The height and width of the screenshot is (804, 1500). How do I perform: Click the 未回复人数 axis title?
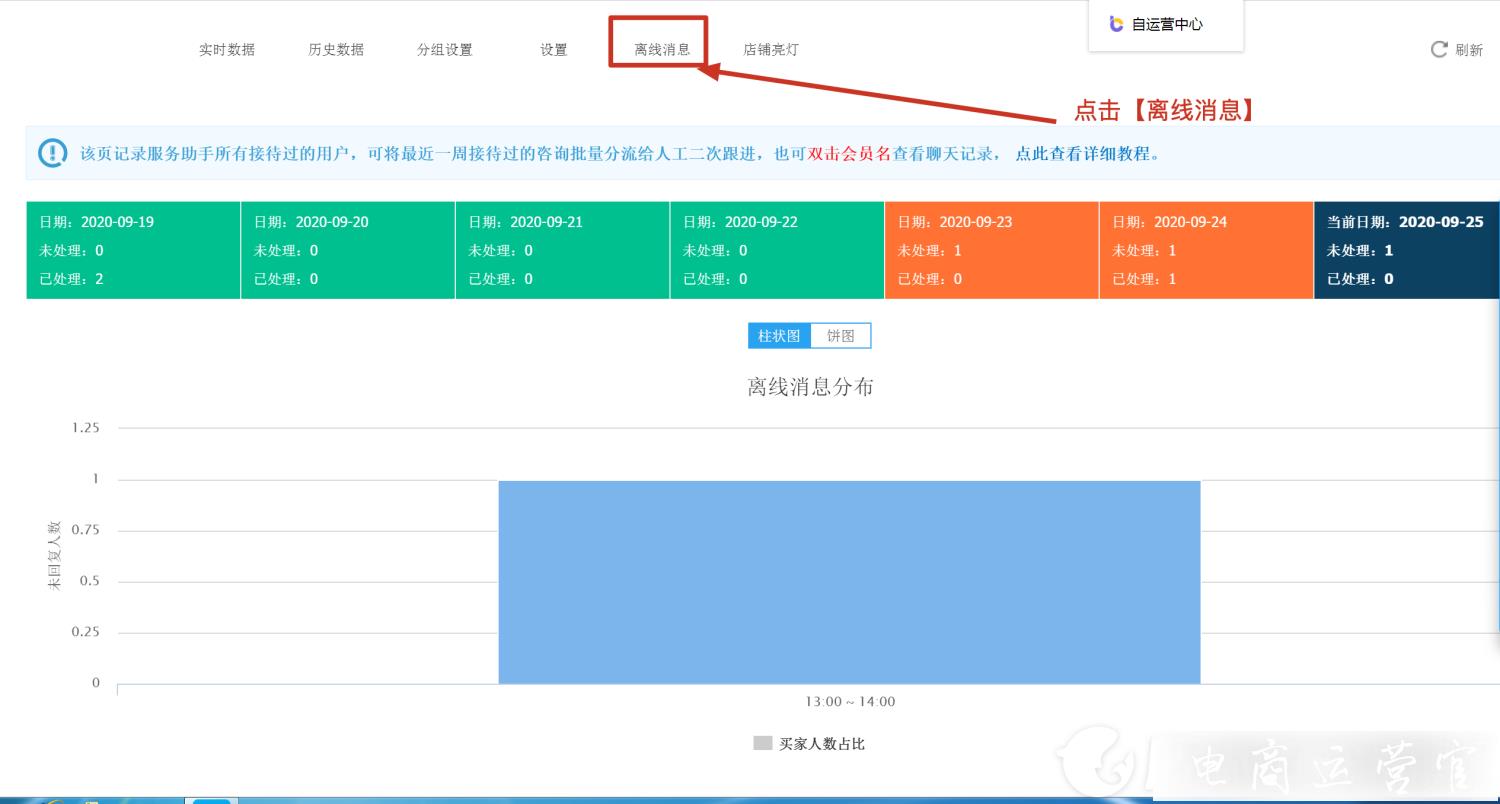(55, 555)
